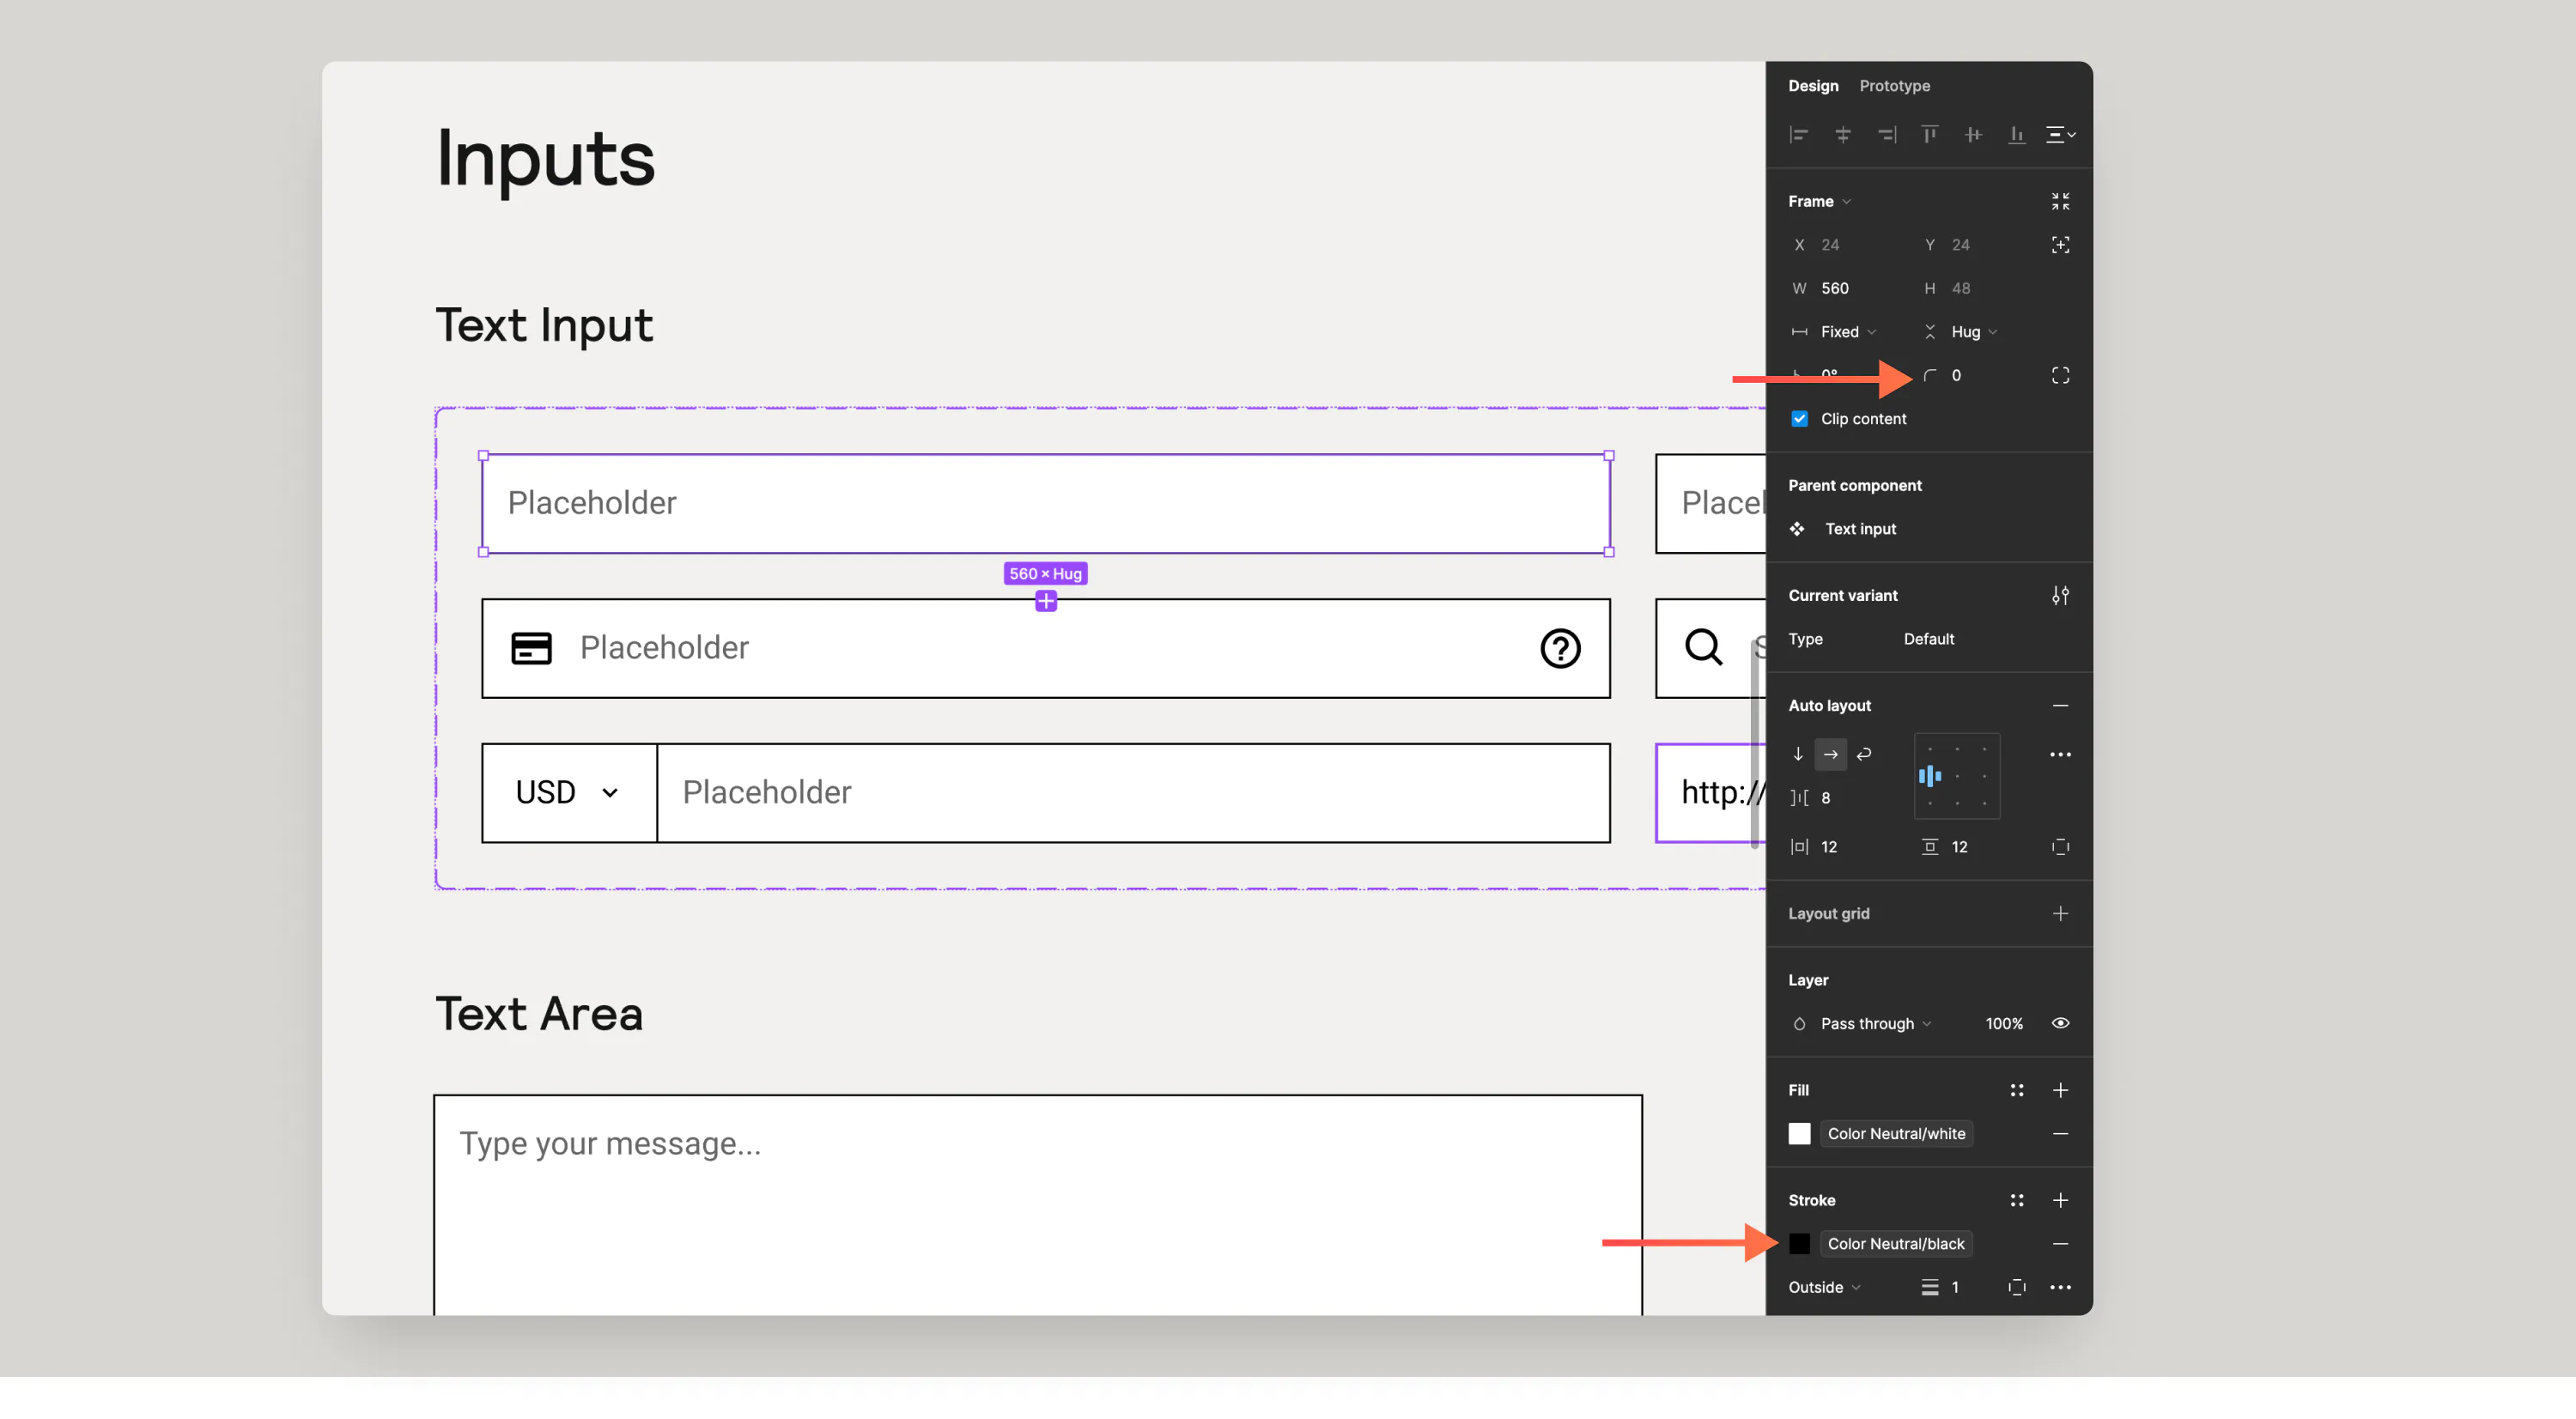Open Pass through blend mode dropdown
The image size is (2576, 1419).
(x=1875, y=1023)
